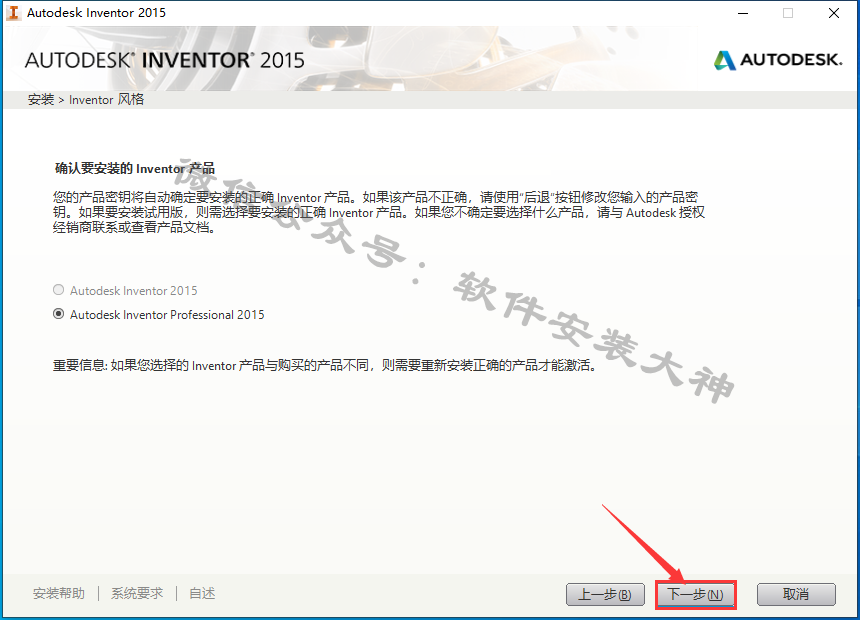860x620 pixels.
Task: Click the 安装 breadcrumb text
Action: pyautogui.click(x=41, y=99)
